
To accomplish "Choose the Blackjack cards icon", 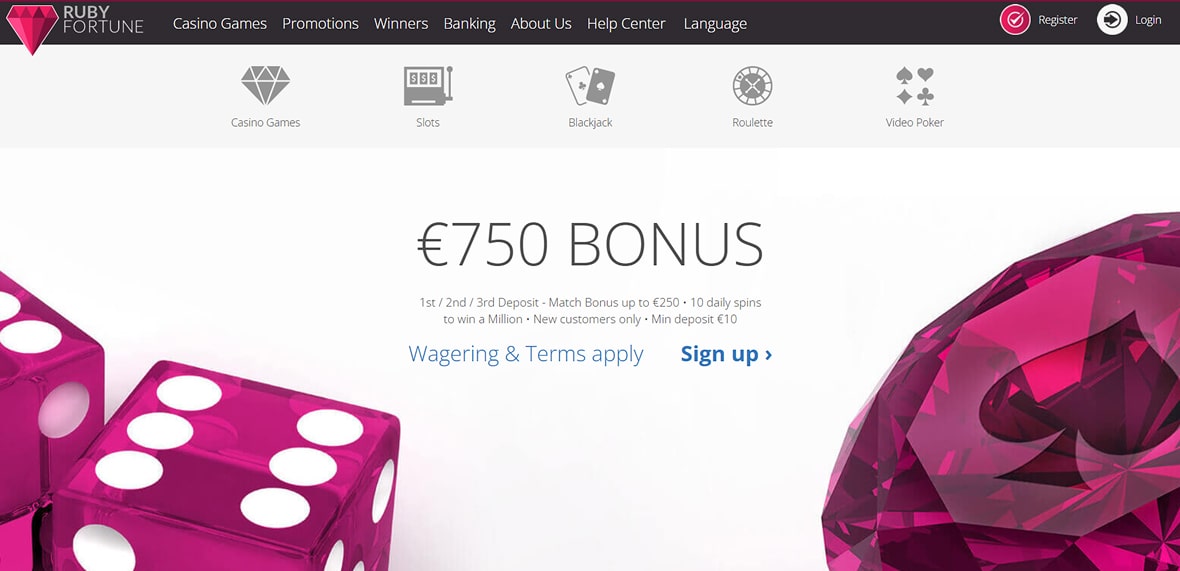I will click(590, 85).
